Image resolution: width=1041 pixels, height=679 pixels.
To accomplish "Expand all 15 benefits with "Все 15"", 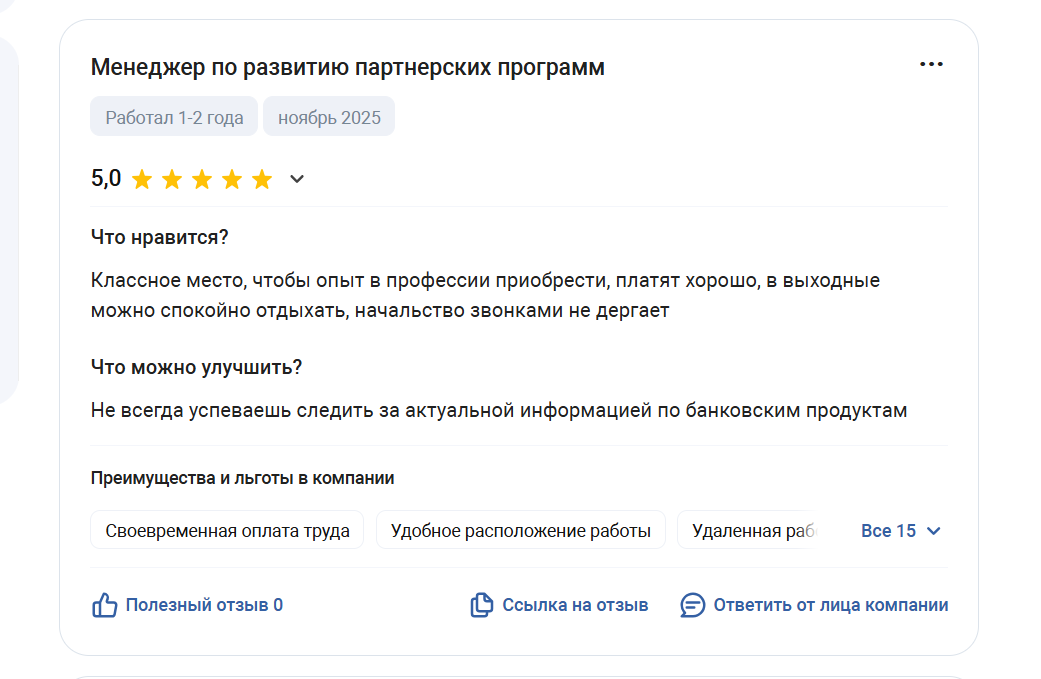I will tap(888, 531).
